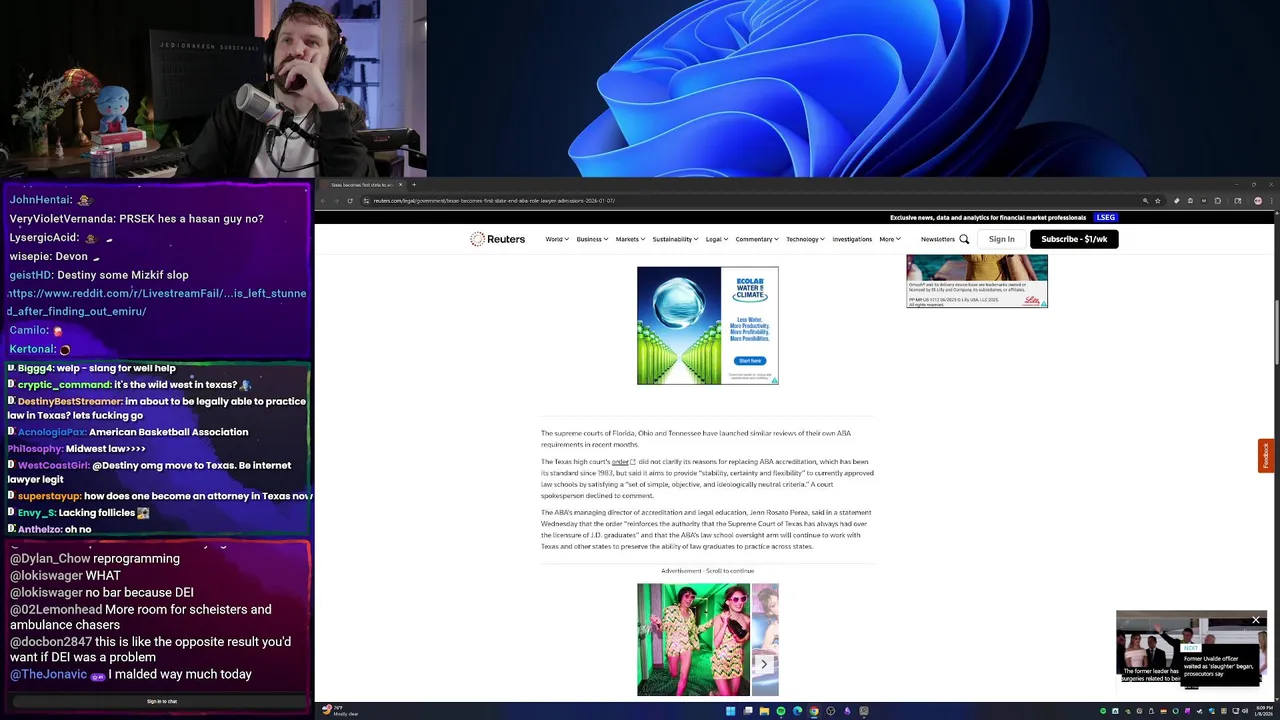Click the browser back arrow
Image resolution: width=1280 pixels, height=720 pixels.
(x=323, y=200)
